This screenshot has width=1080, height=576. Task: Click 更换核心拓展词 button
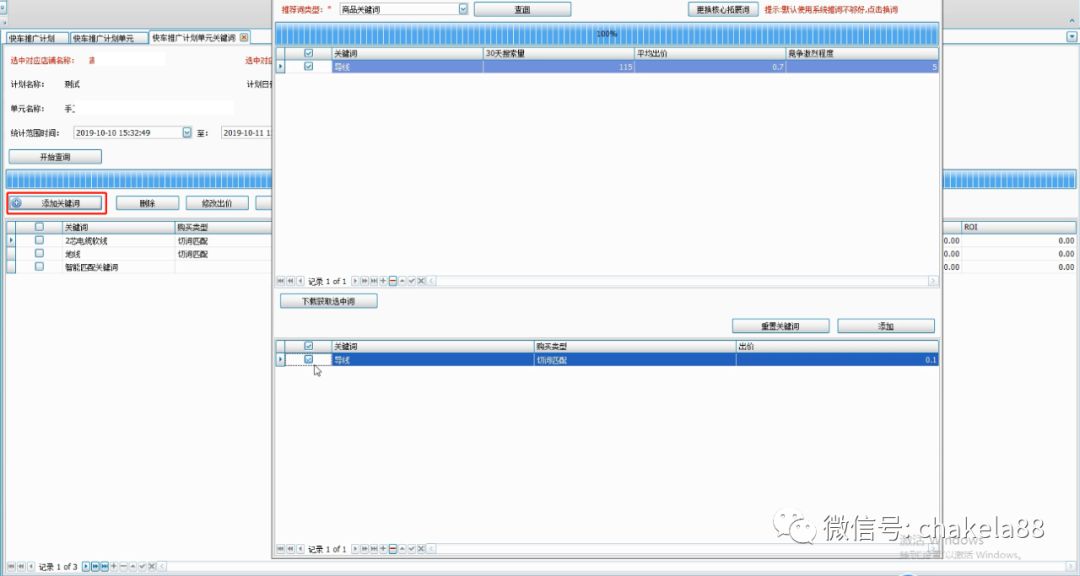tap(723, 10)
